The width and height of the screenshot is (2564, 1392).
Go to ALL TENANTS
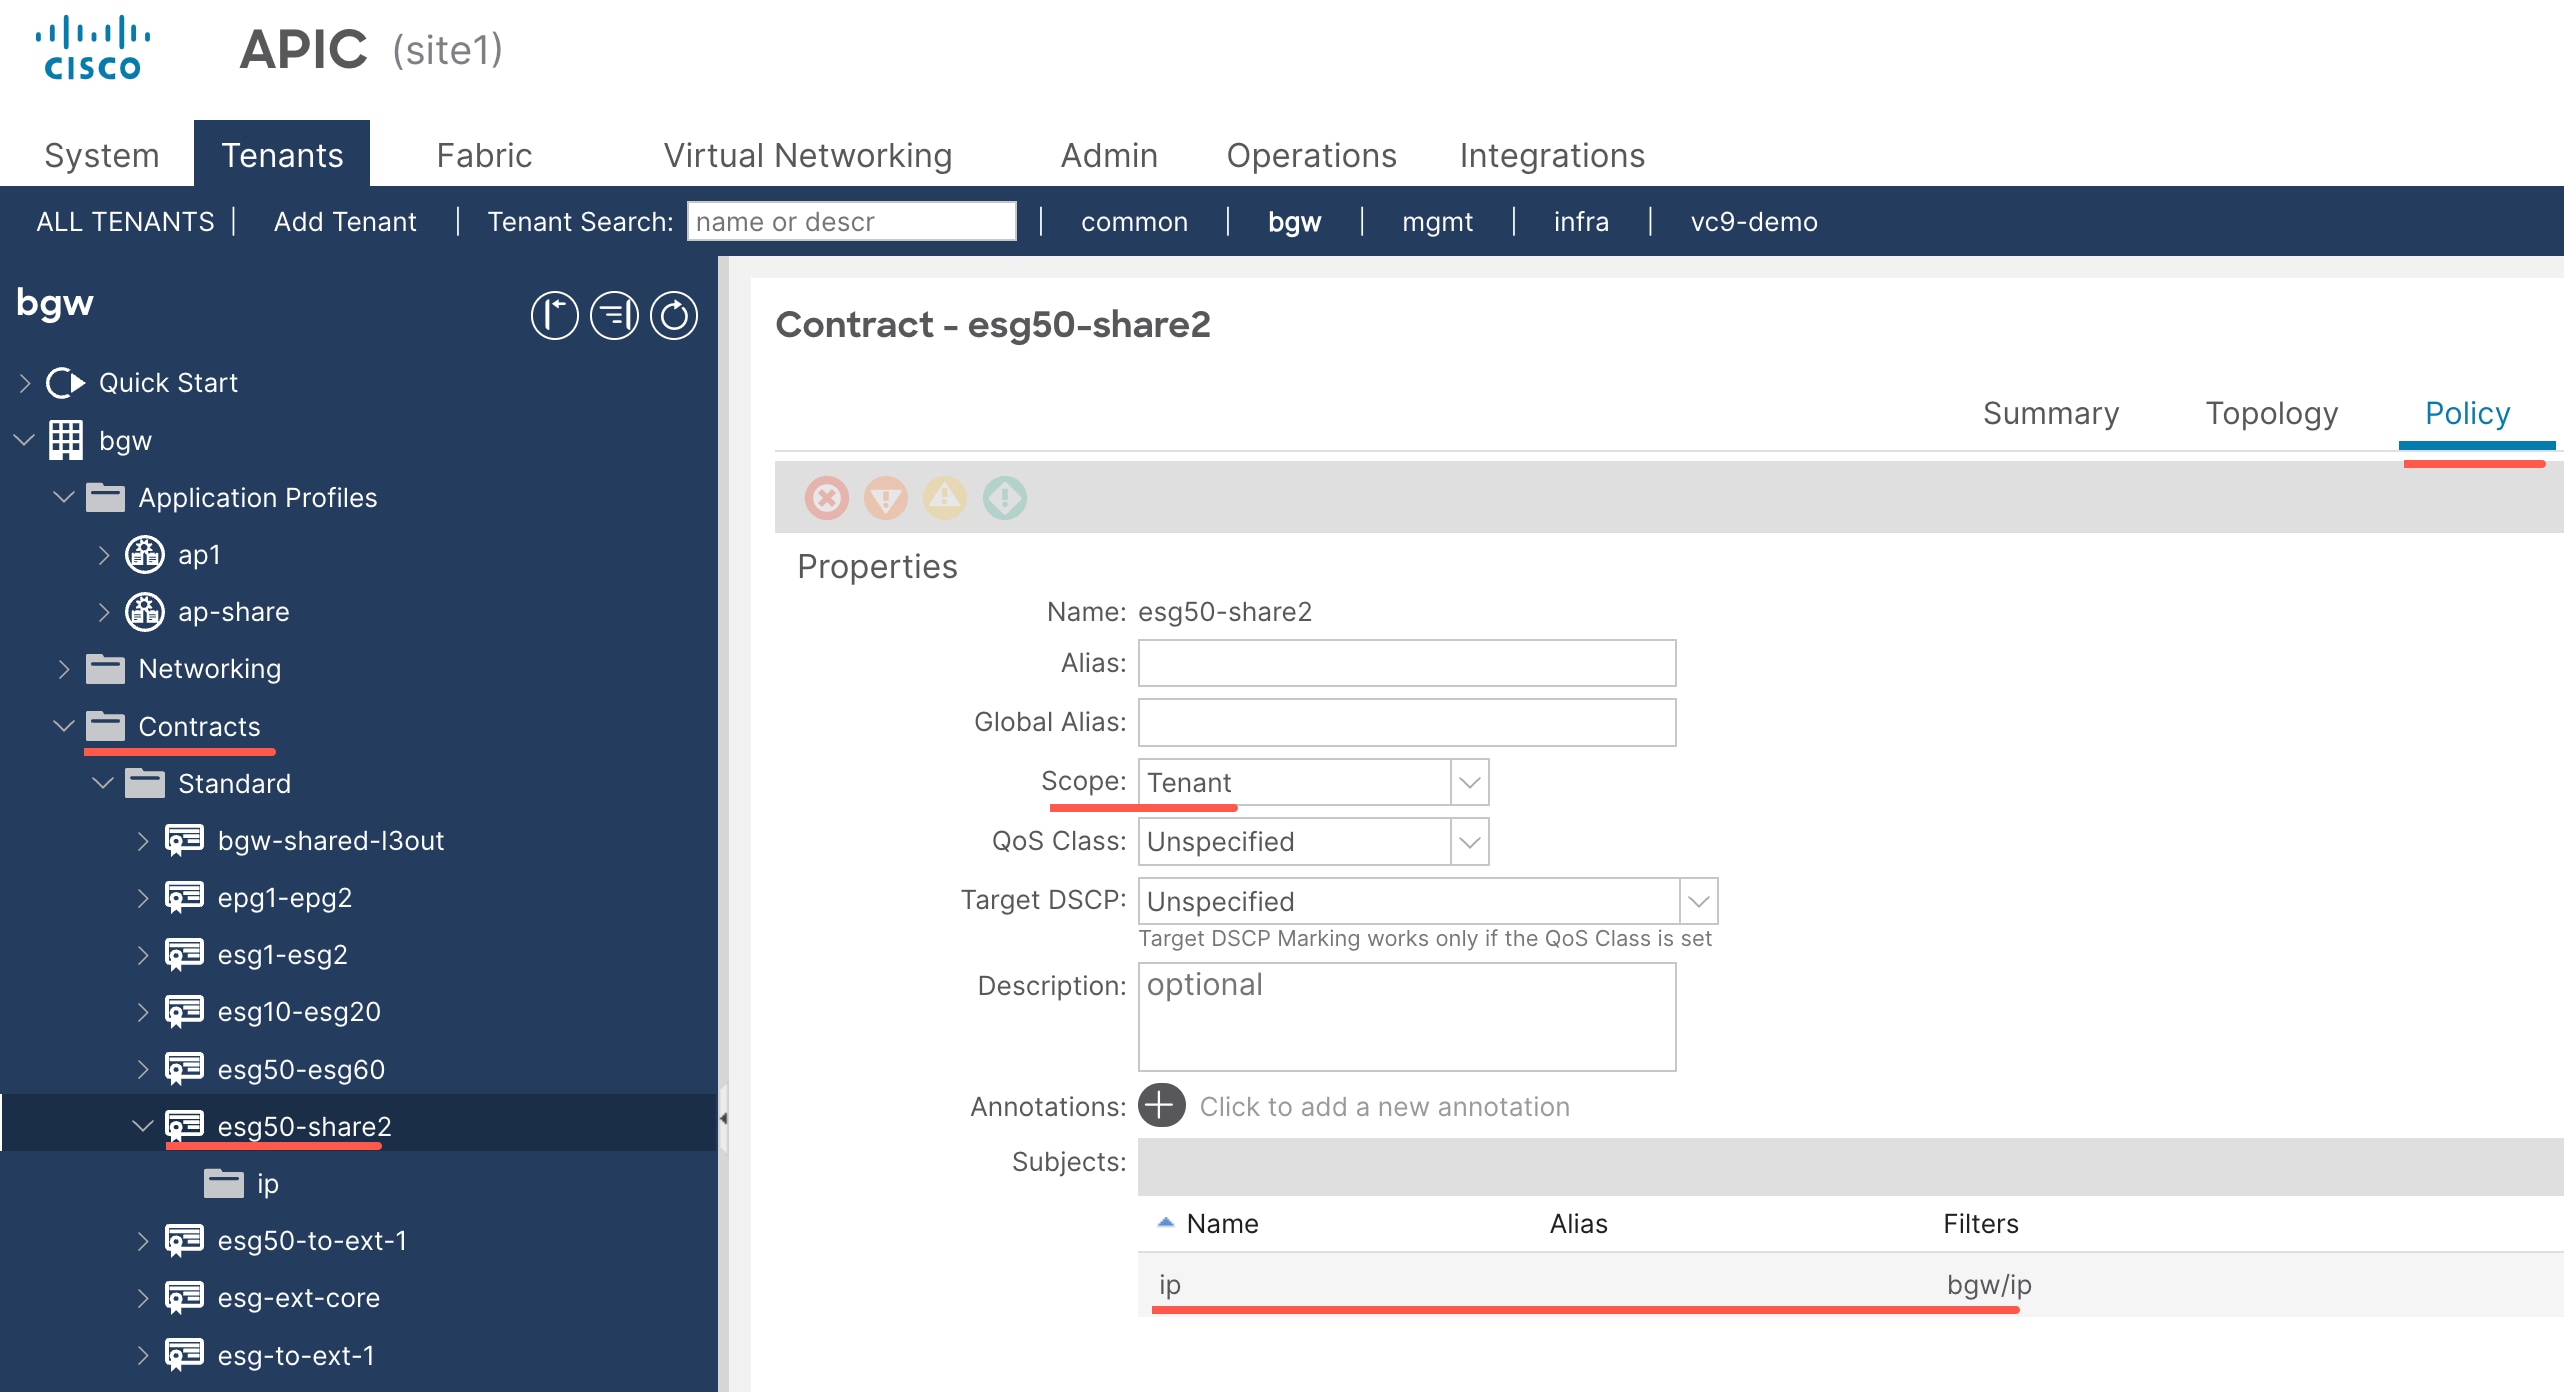pos(125,221)
